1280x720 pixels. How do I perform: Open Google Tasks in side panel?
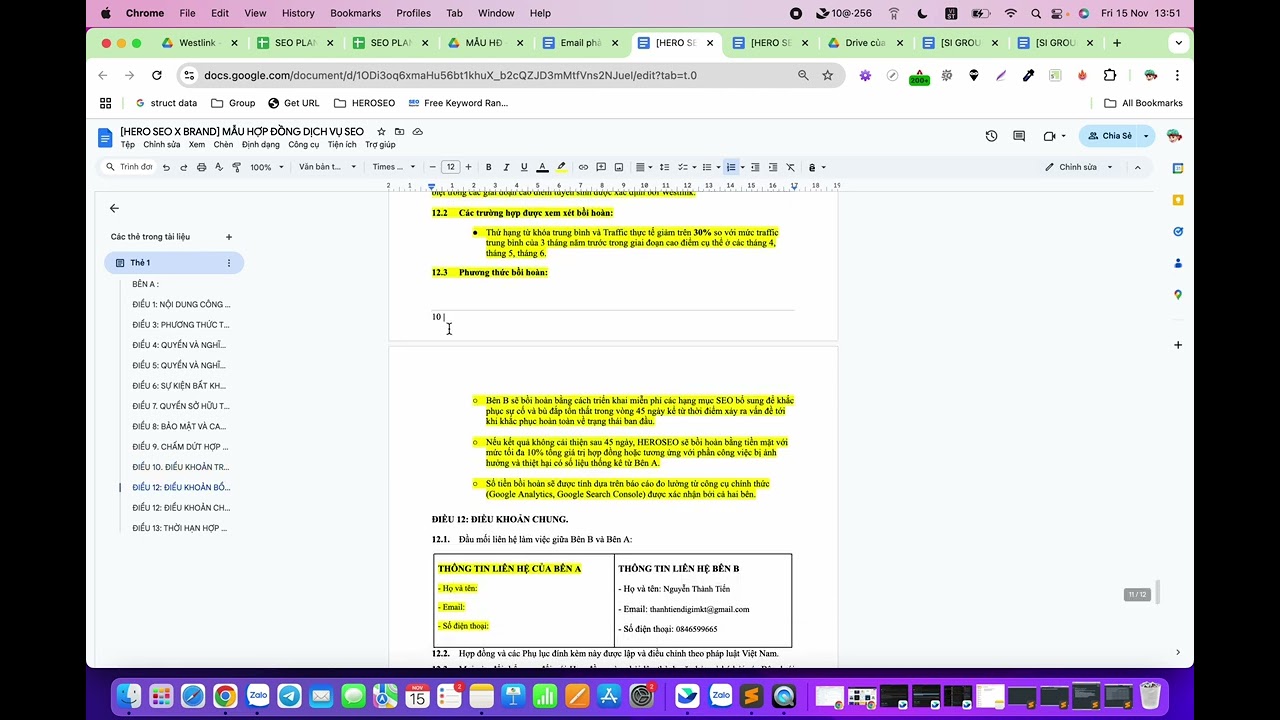coord(1178,231)
